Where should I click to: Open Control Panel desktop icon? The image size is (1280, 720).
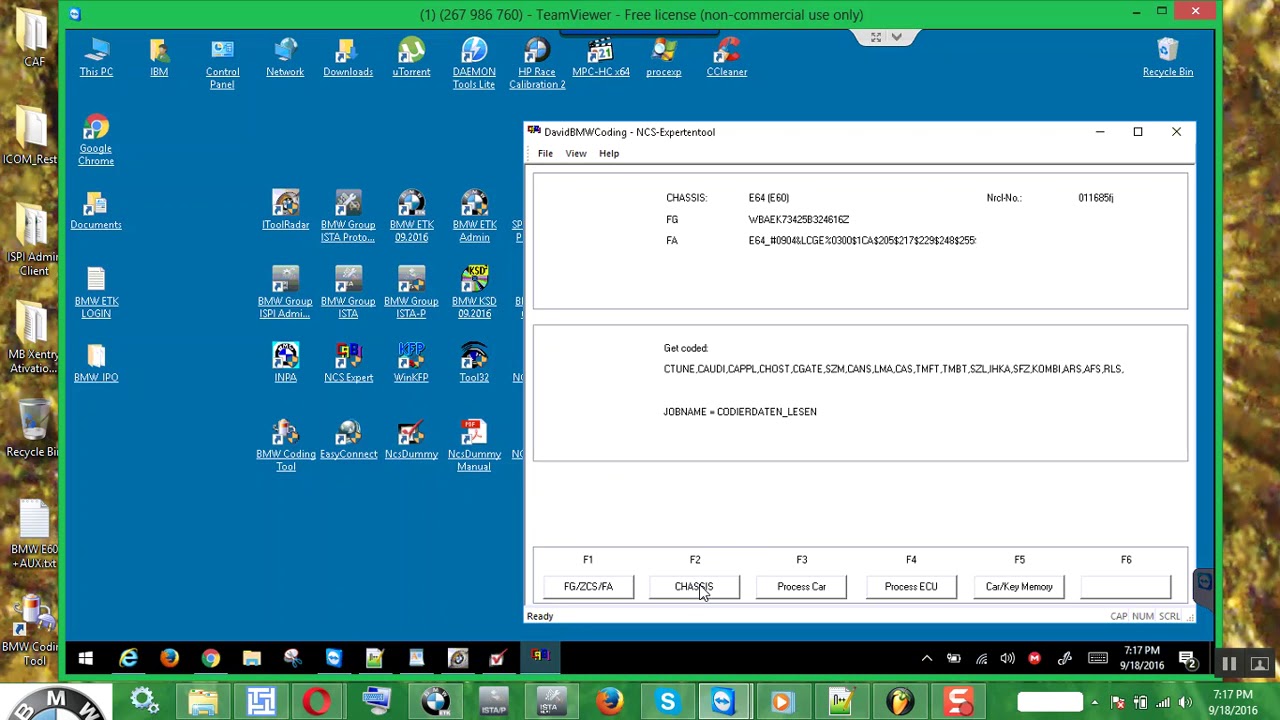[222, 64]
